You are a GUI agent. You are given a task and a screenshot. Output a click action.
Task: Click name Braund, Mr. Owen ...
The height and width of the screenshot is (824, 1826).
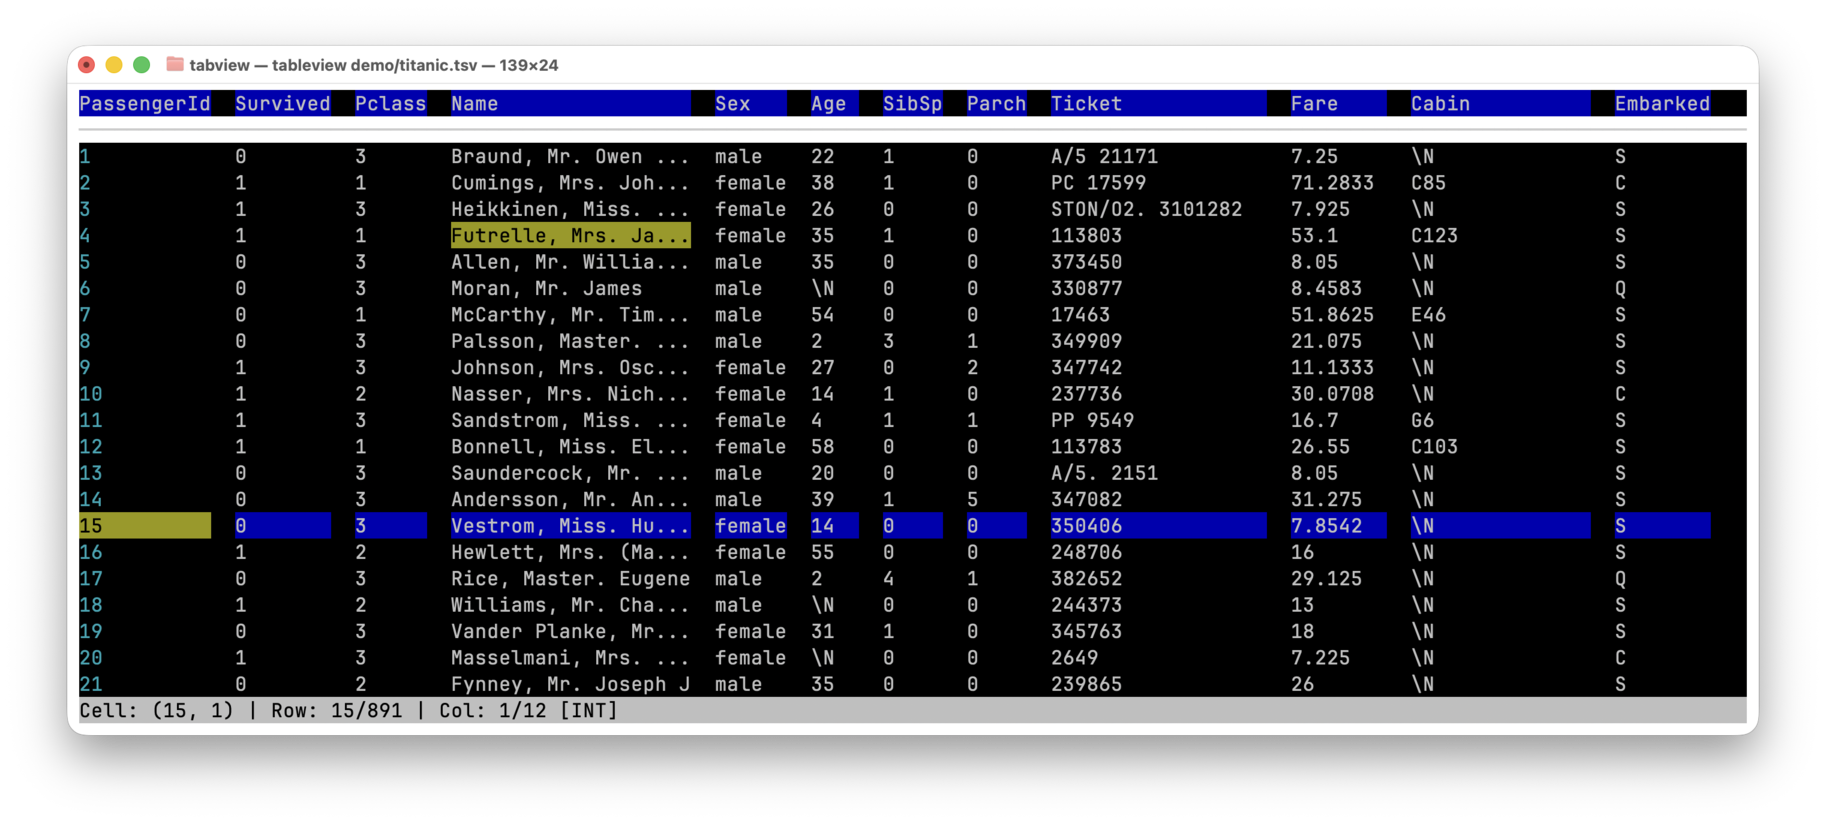[570, 157]
